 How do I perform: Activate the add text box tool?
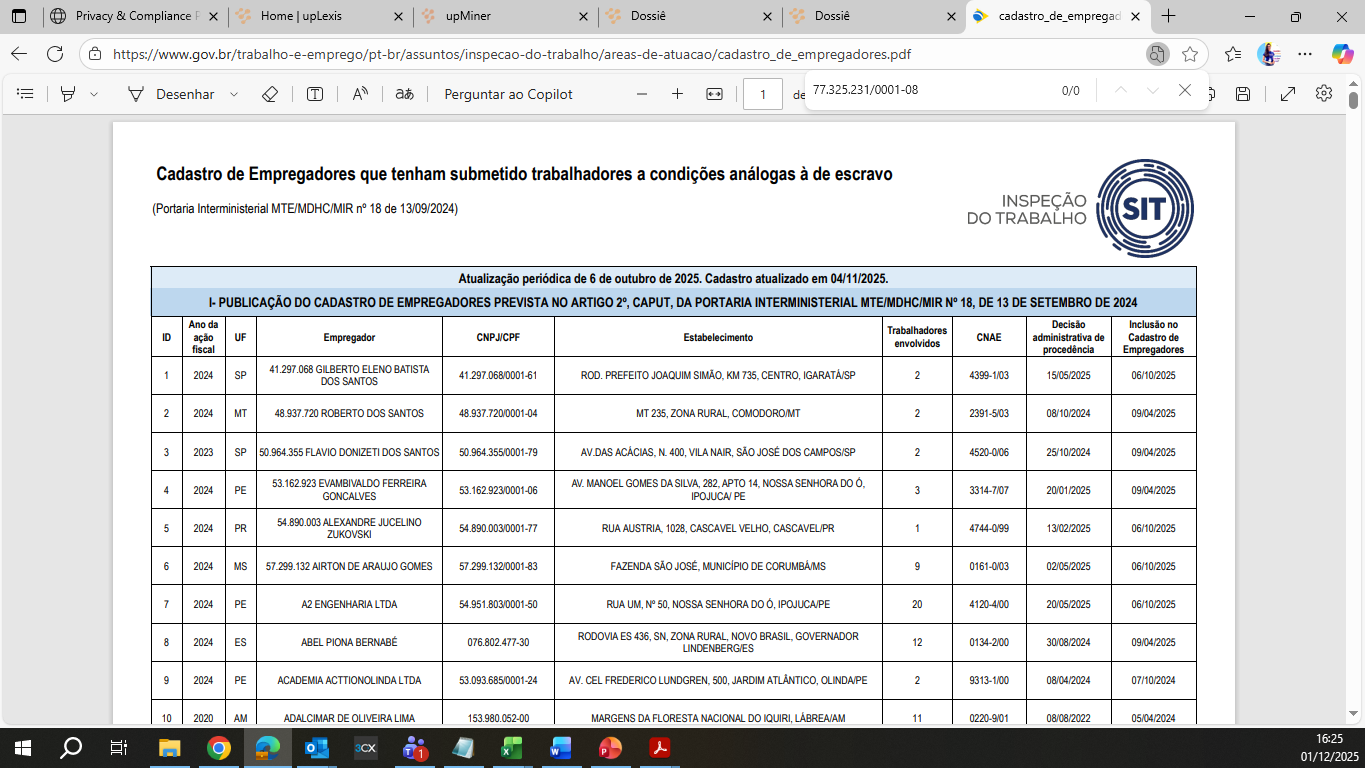[315, 94]
